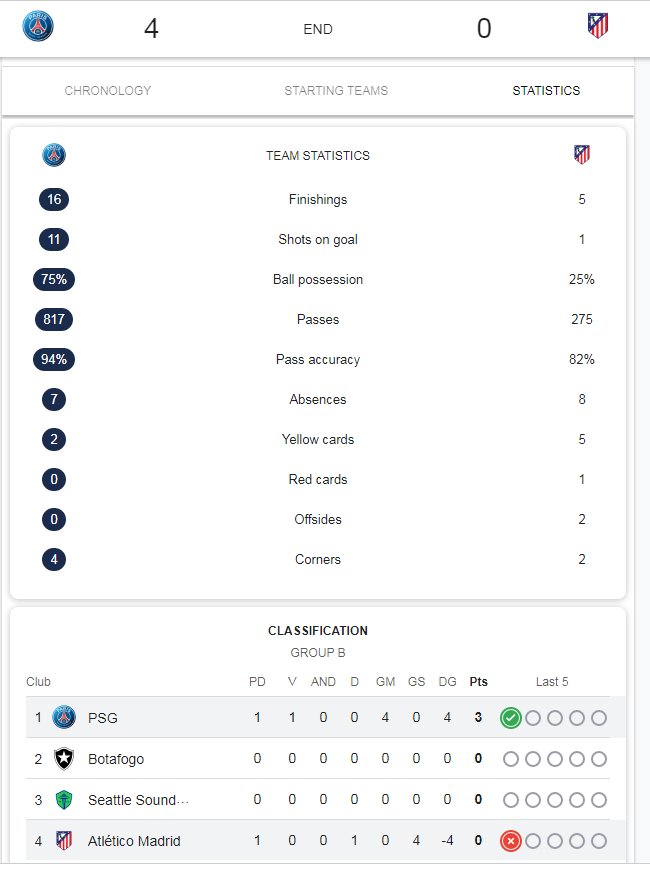This screenshot has height=873, width=650.
Task: Open PSG team link in table
Action: 102,718
